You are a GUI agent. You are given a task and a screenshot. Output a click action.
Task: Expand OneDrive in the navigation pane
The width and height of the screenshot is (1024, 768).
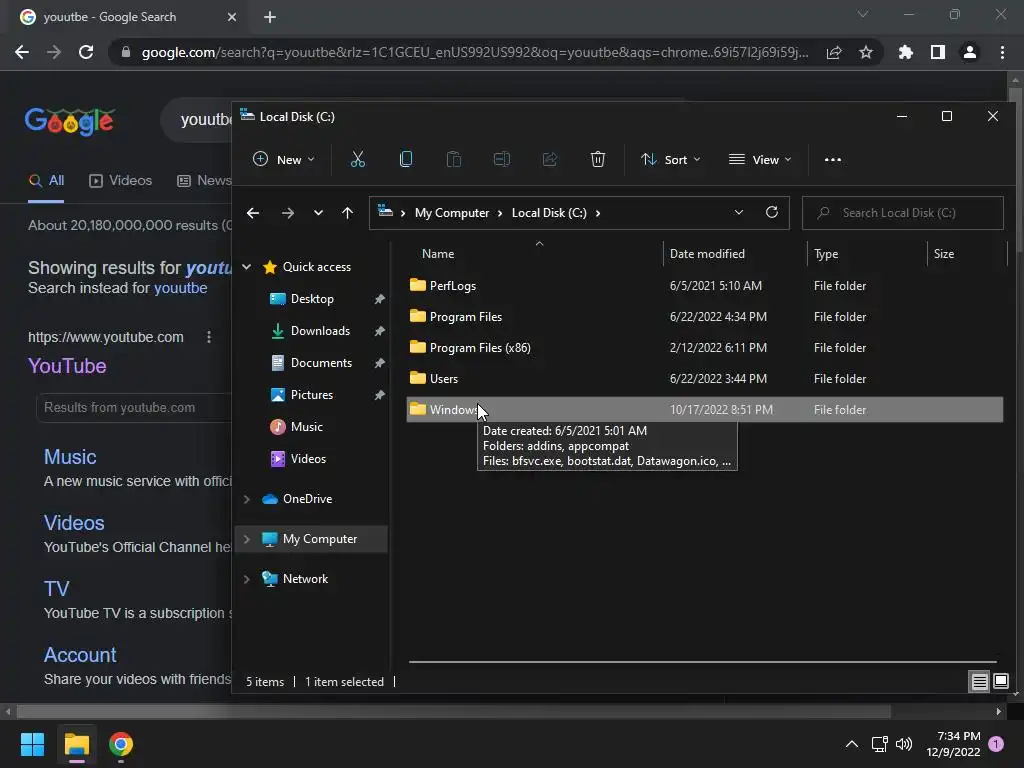[247, 499]
